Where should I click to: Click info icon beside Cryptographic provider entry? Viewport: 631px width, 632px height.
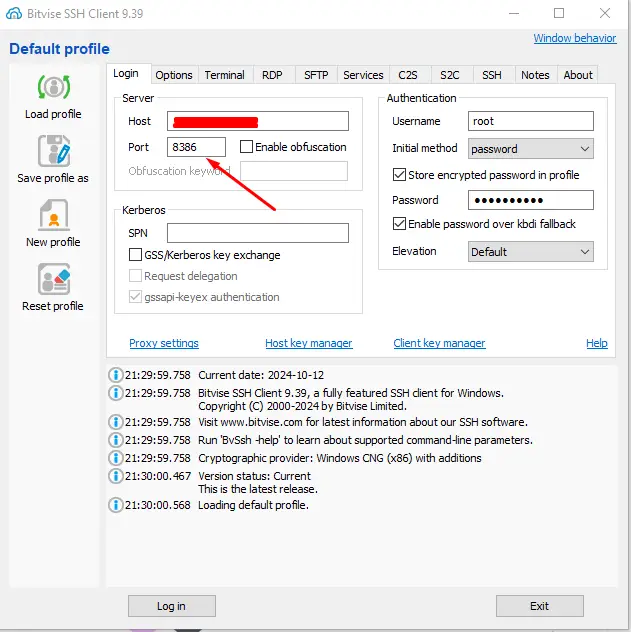click(x=116, y=458)
